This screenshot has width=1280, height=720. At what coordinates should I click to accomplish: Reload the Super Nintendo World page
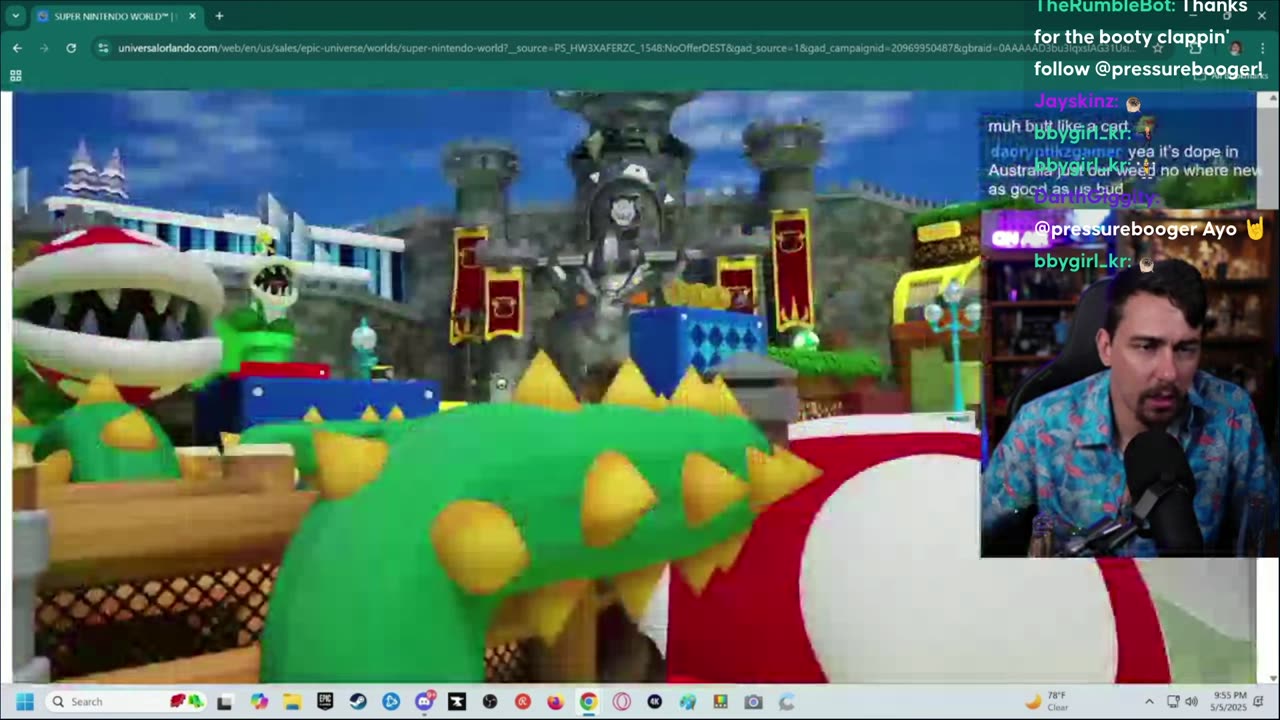71,48
